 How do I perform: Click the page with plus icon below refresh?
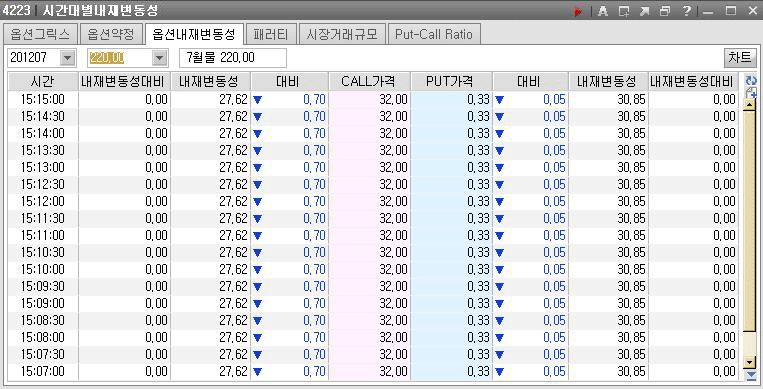click(x=751, y=93)
